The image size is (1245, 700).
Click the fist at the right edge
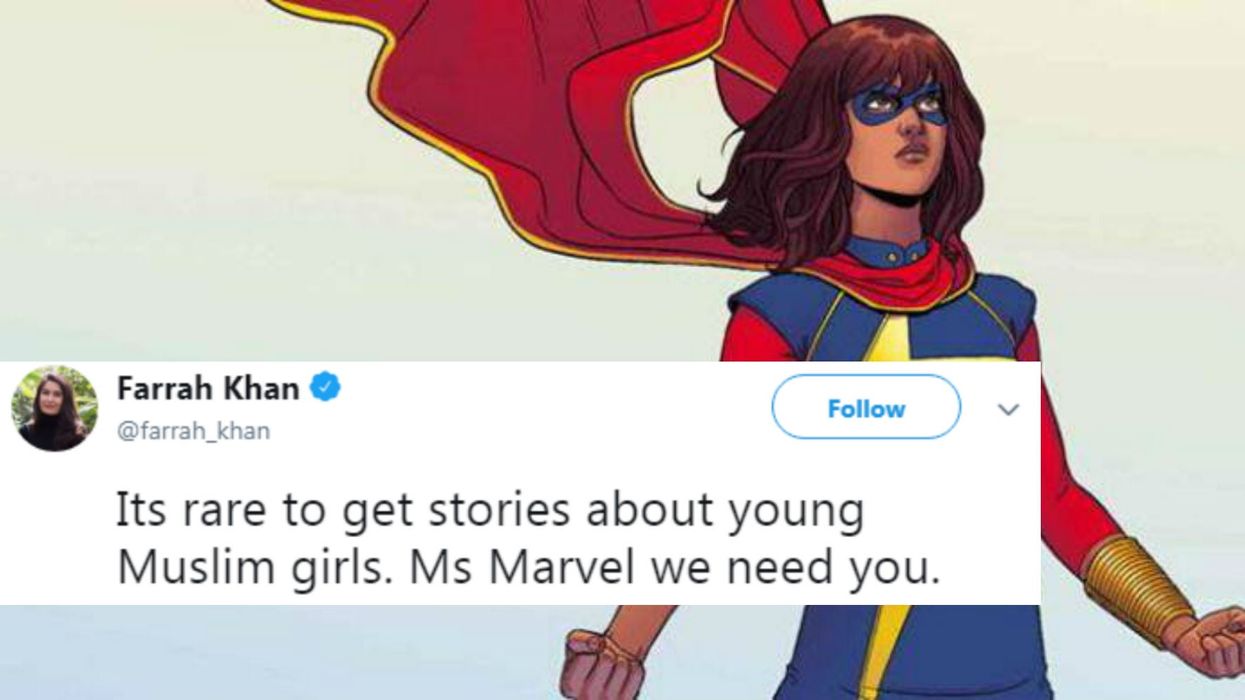(x=1215, y=641)
